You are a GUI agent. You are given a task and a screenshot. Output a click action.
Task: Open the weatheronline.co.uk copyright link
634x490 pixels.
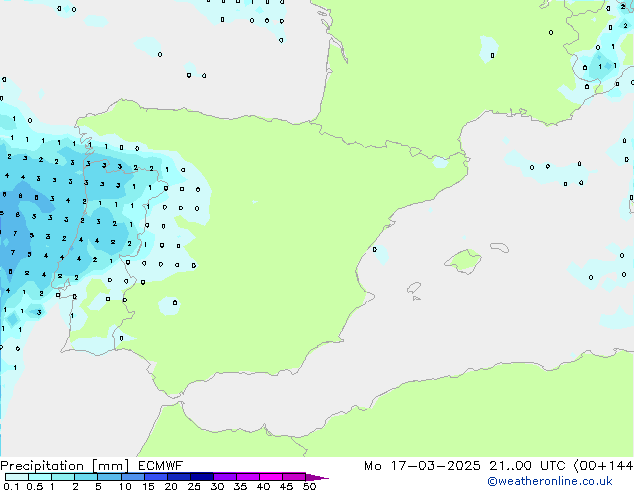pyautogui.click(x=549, y=481)
